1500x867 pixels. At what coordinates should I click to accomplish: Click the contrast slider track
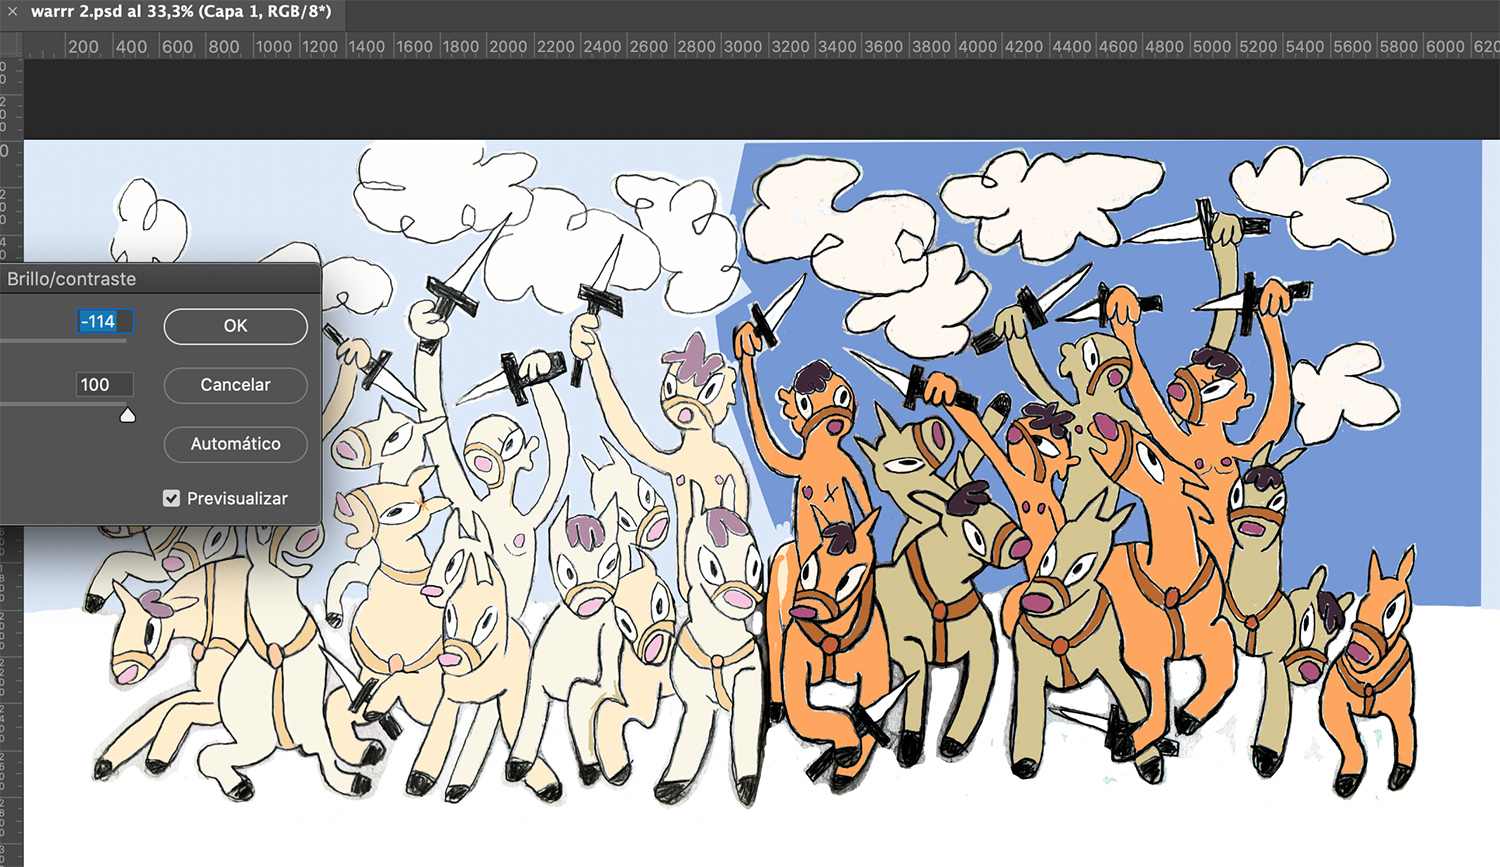[60, 404]
